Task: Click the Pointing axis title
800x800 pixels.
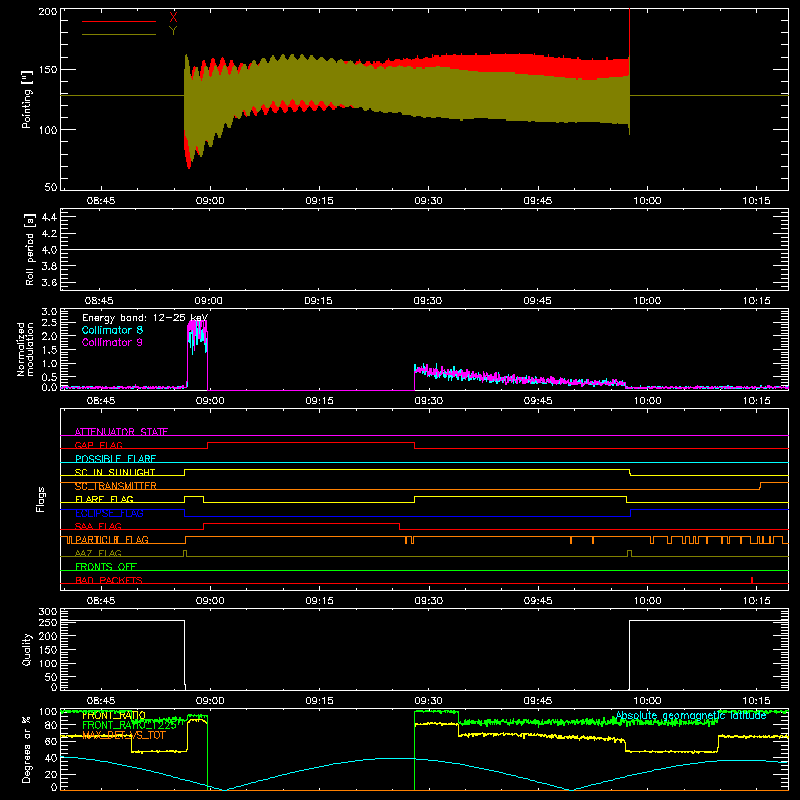Action: (27, 99)
